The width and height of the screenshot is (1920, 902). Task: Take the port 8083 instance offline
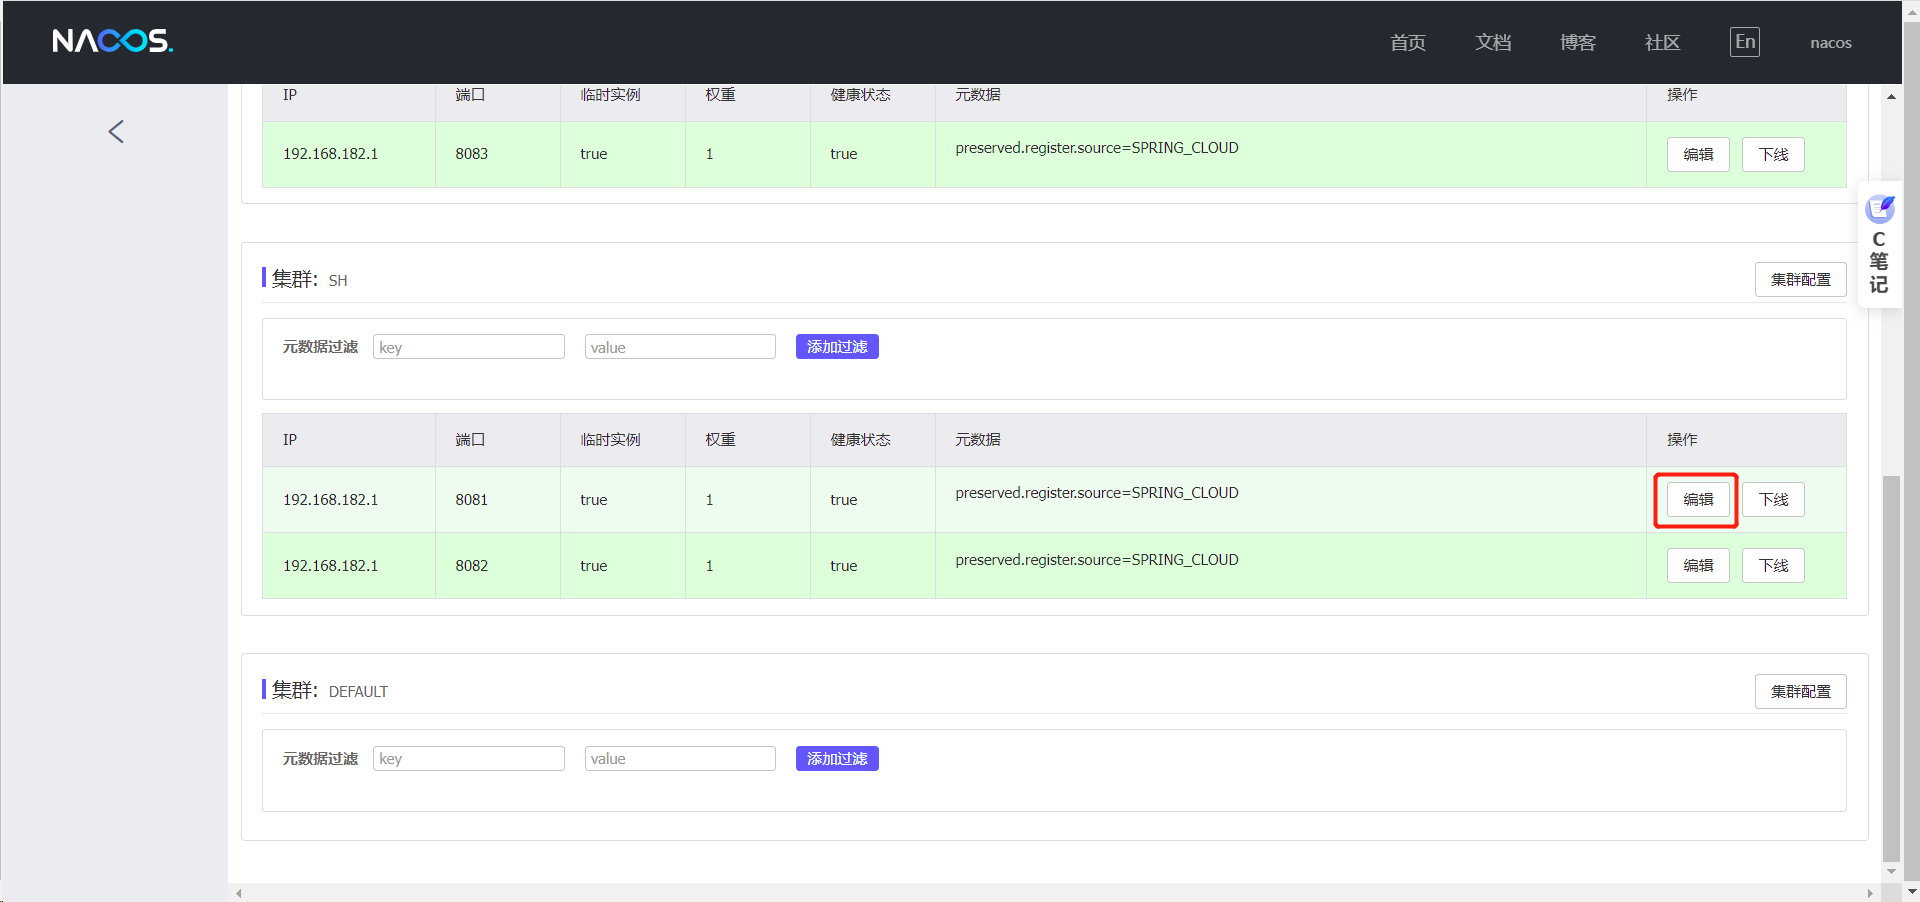(x=1773, y=154)
